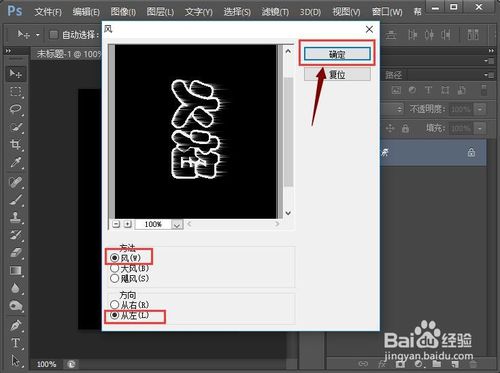Open preview zoom 100% dropdown
This screenshot has width=500, height=373.
177,225
